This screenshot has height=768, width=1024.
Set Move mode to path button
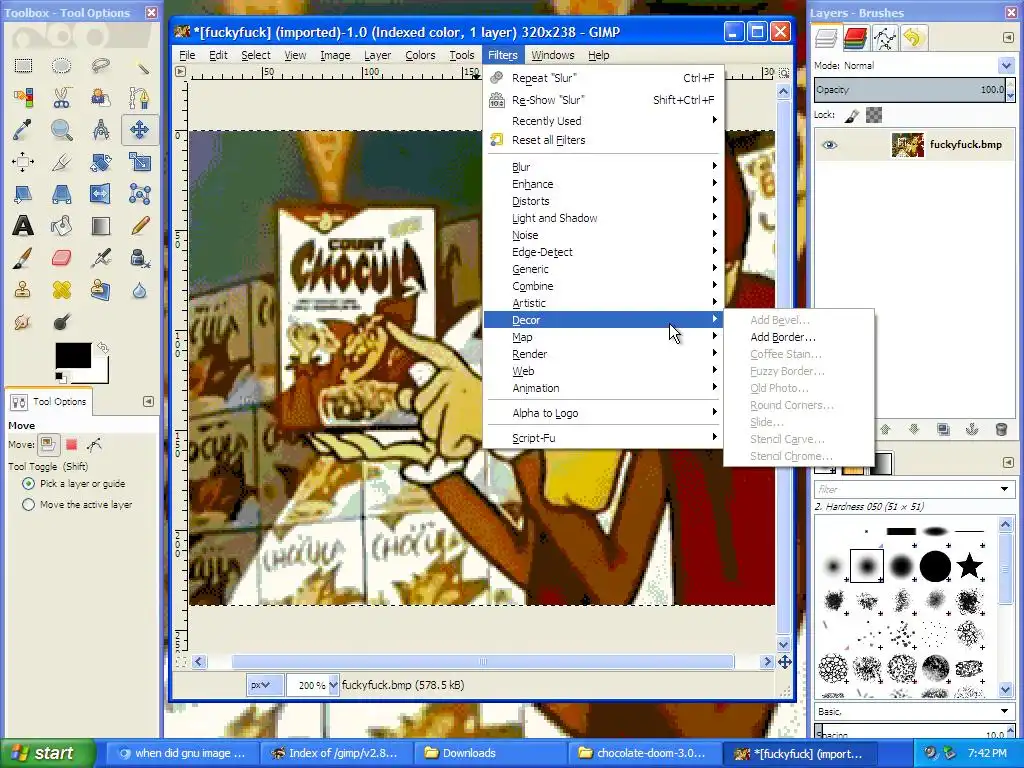(x=94, y=445)
